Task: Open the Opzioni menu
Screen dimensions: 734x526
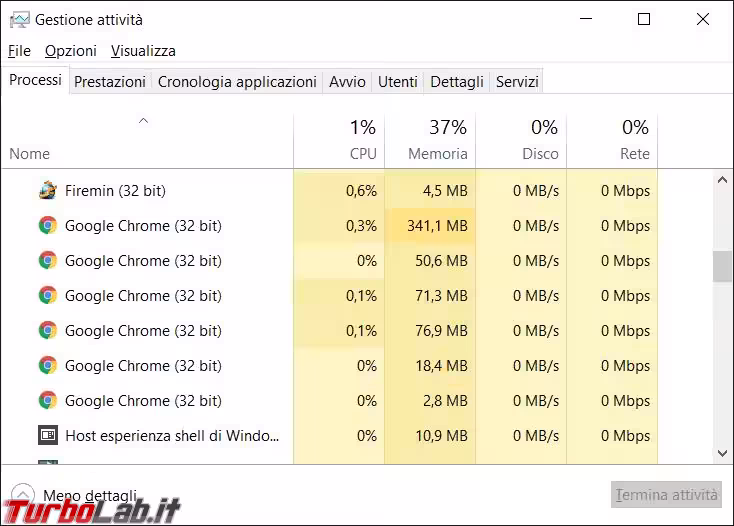Action: (x=71, y=50)
